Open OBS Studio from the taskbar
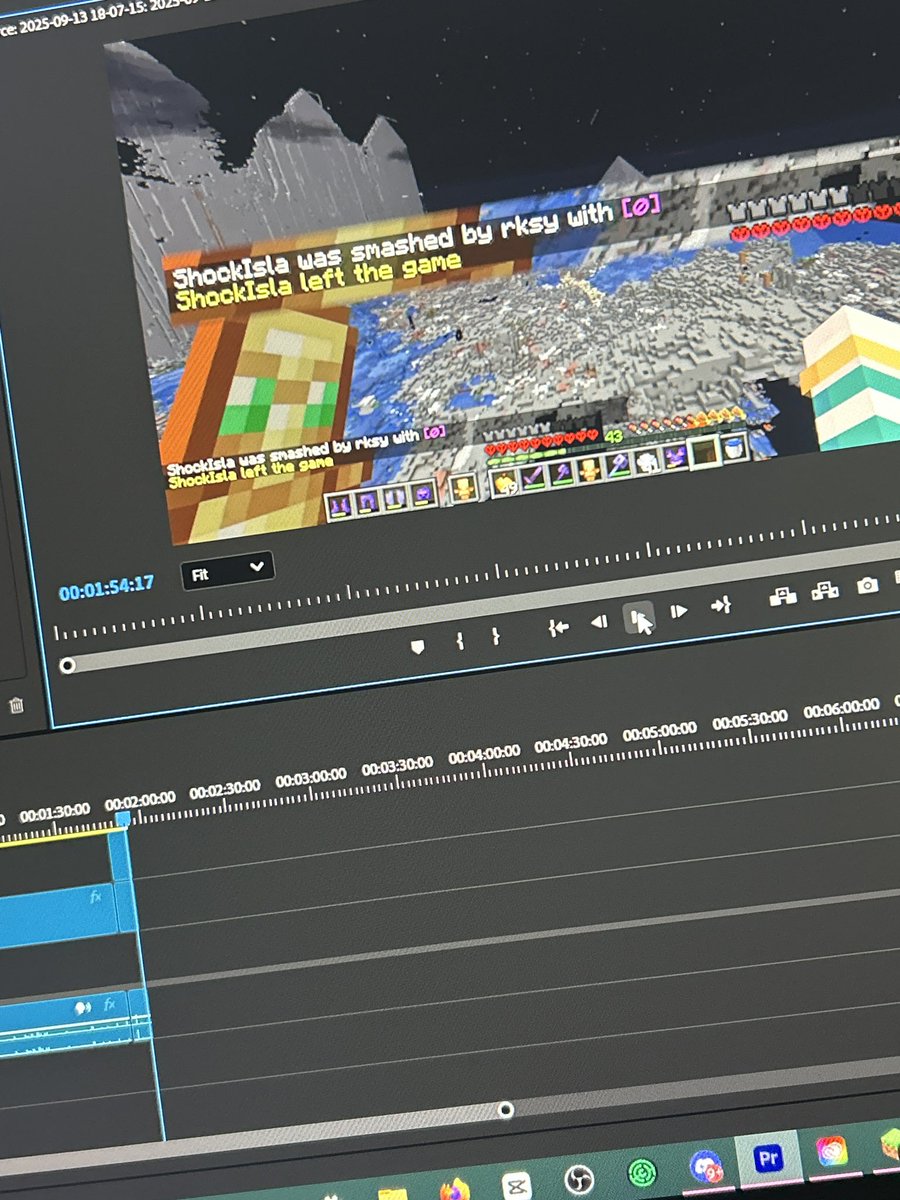Viewport: 900px width, 1200px height. 579,1178
